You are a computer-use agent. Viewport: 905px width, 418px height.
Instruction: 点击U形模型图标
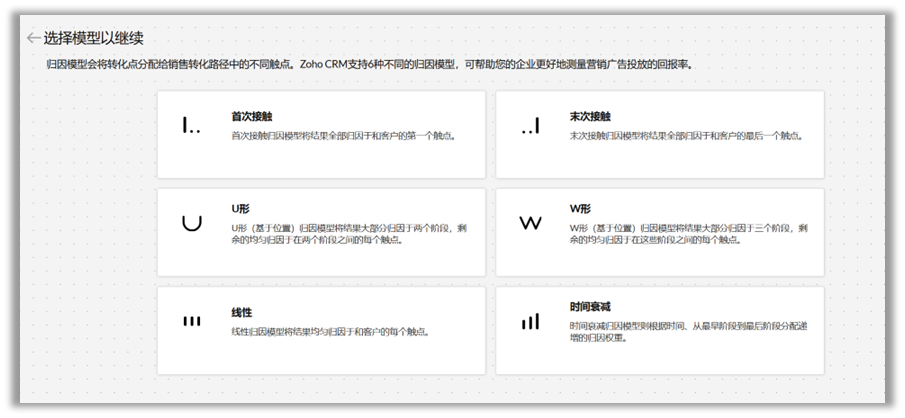click(x=191, y=223)
